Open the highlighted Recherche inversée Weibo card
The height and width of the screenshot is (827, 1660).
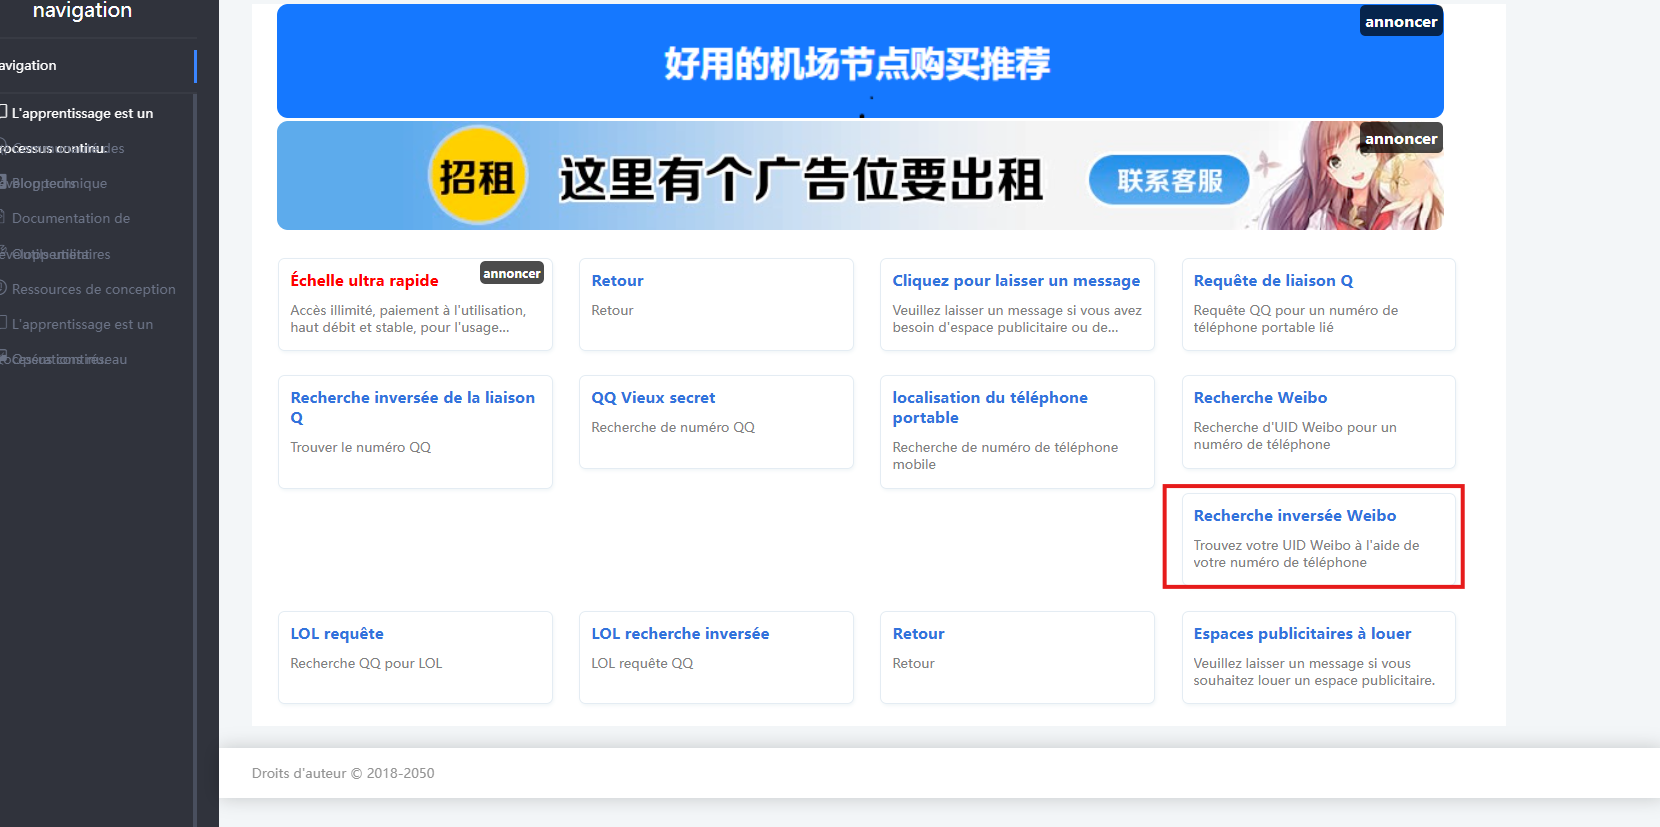pyautogui.click(x=1294, y=516)
